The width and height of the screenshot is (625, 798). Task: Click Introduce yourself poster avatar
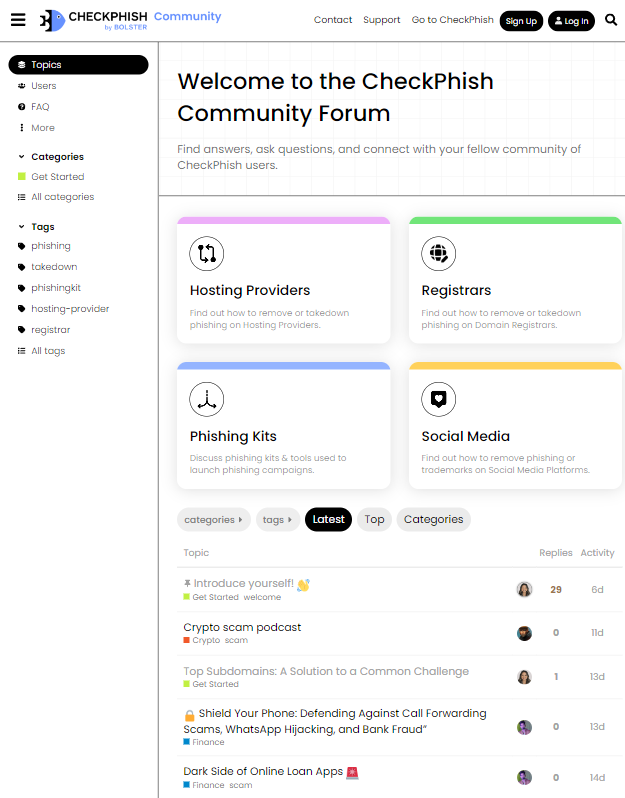[x=524, y=589]
